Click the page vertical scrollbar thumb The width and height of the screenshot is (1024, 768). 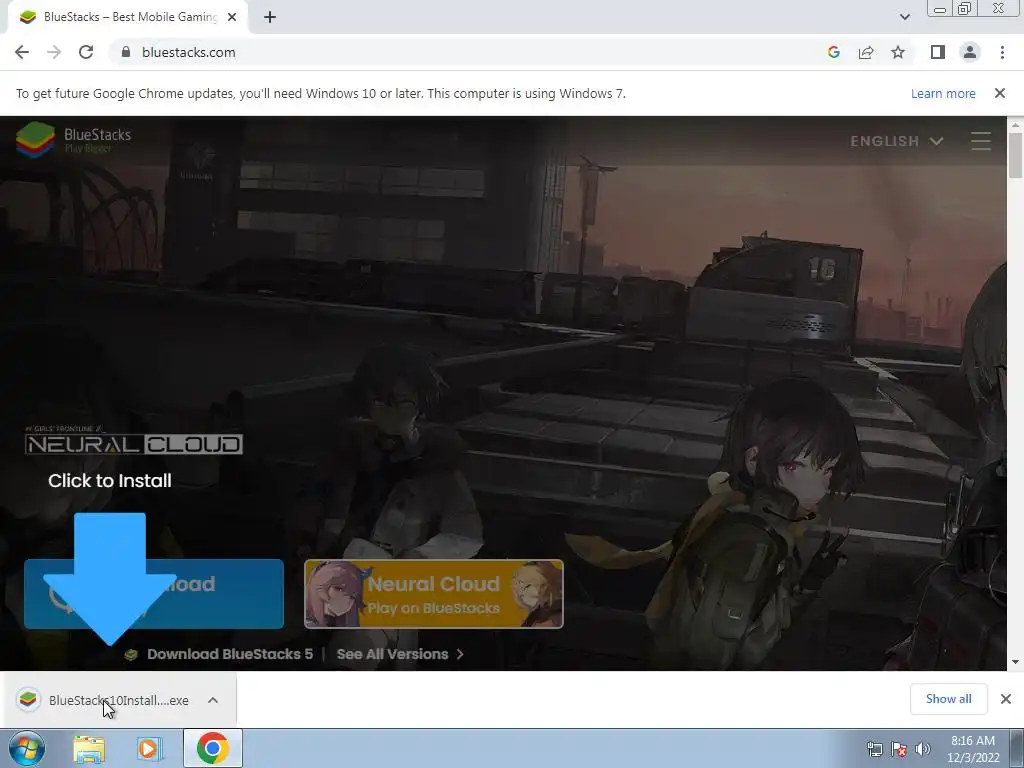point(1015,155)
